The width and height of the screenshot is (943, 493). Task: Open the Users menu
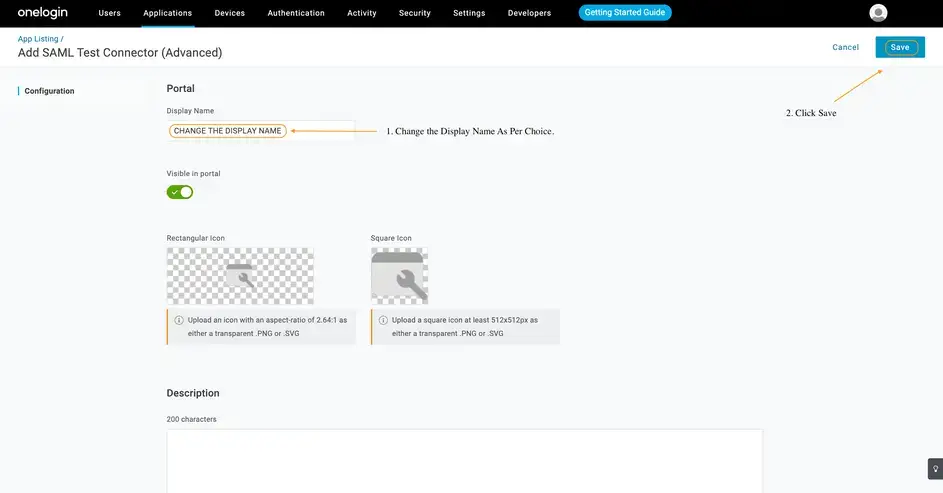click(x=109, y=13)
